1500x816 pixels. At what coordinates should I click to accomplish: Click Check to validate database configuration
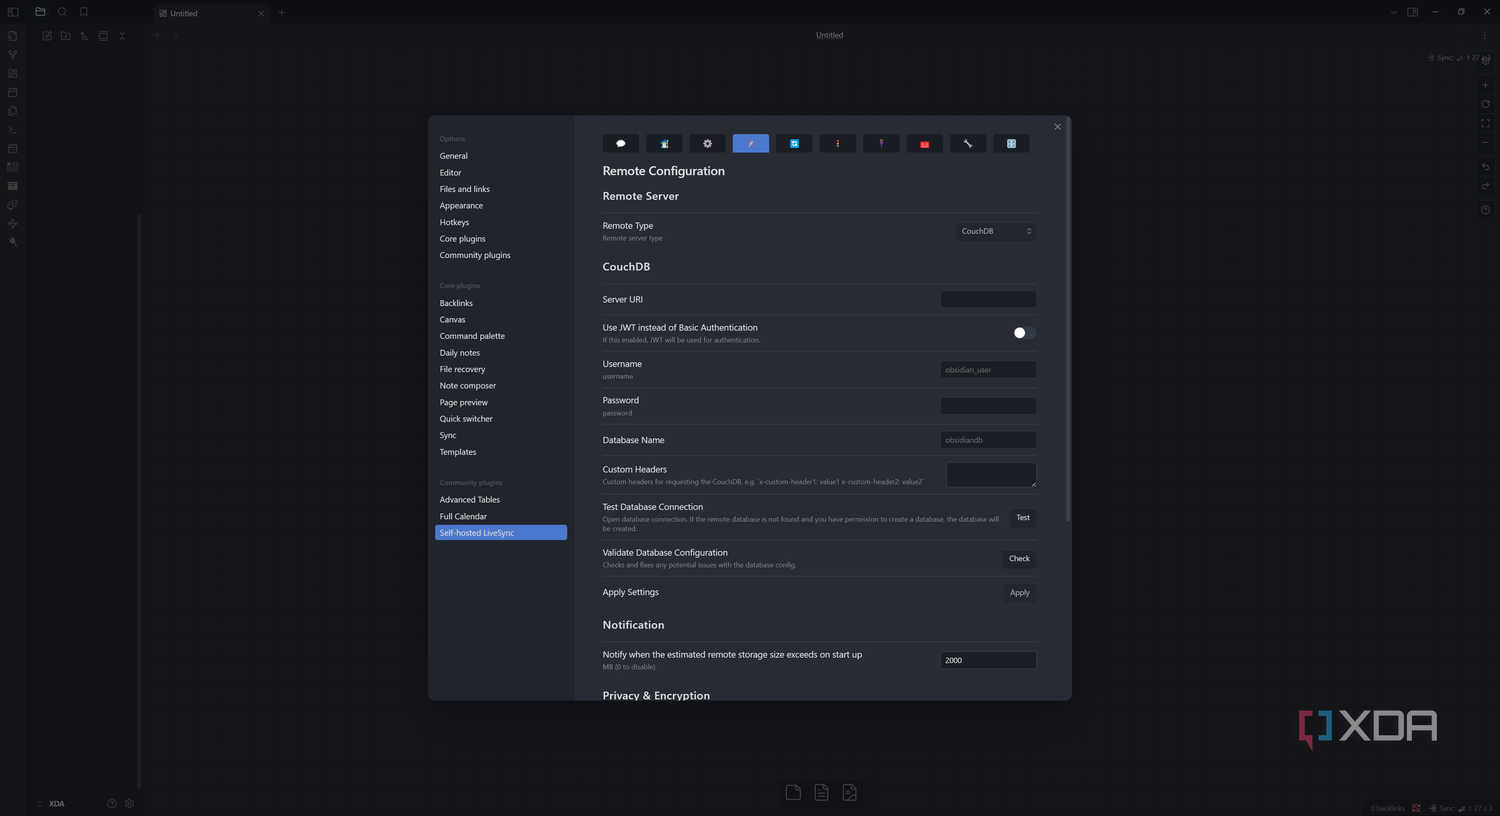tap(1019, 559)
